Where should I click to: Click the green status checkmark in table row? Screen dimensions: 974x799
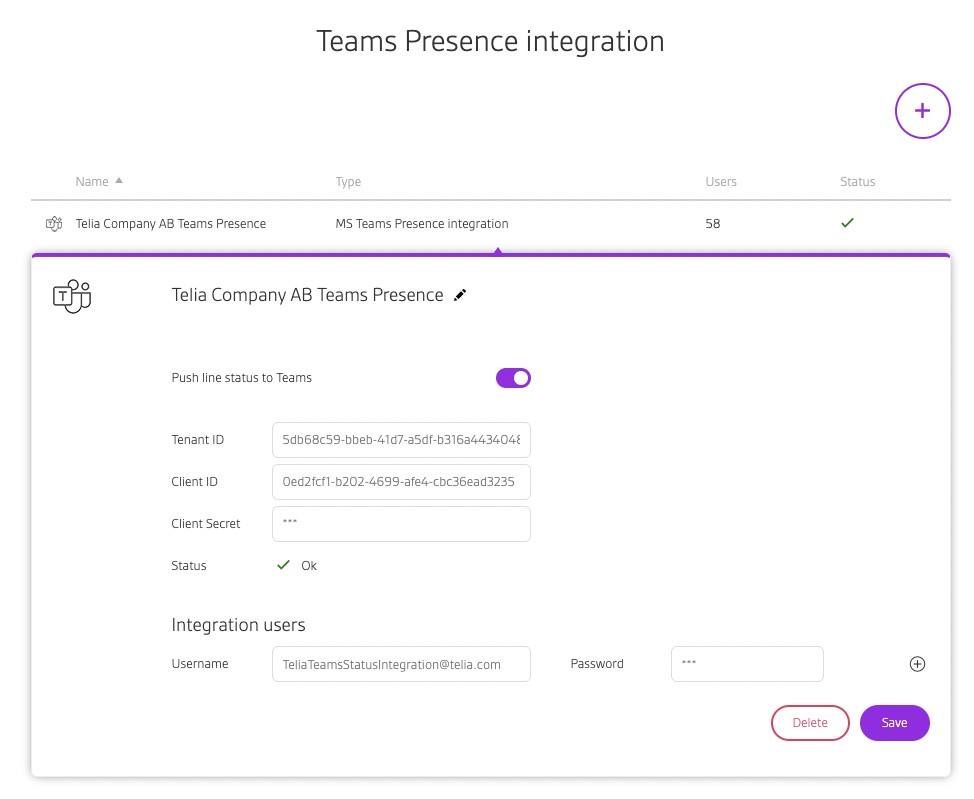(x=847, y=222)
